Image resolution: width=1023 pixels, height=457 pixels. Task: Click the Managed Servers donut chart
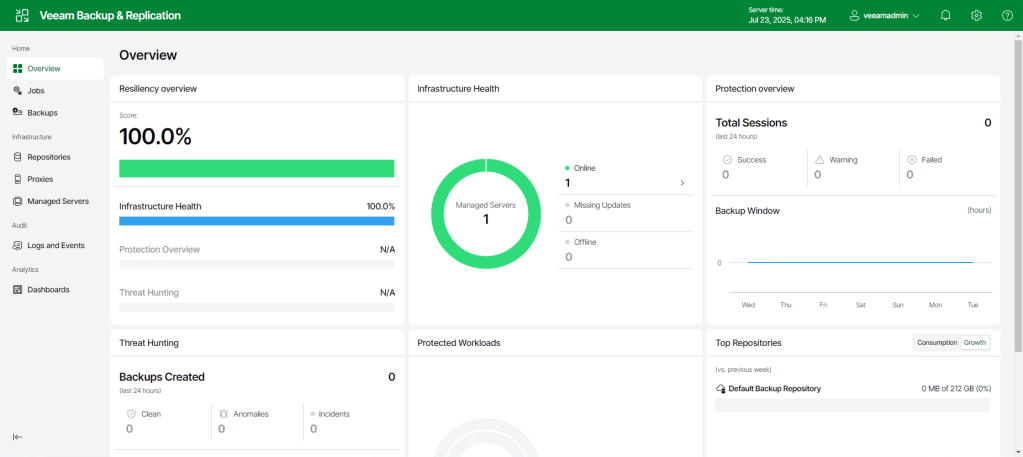click(486, 213)
